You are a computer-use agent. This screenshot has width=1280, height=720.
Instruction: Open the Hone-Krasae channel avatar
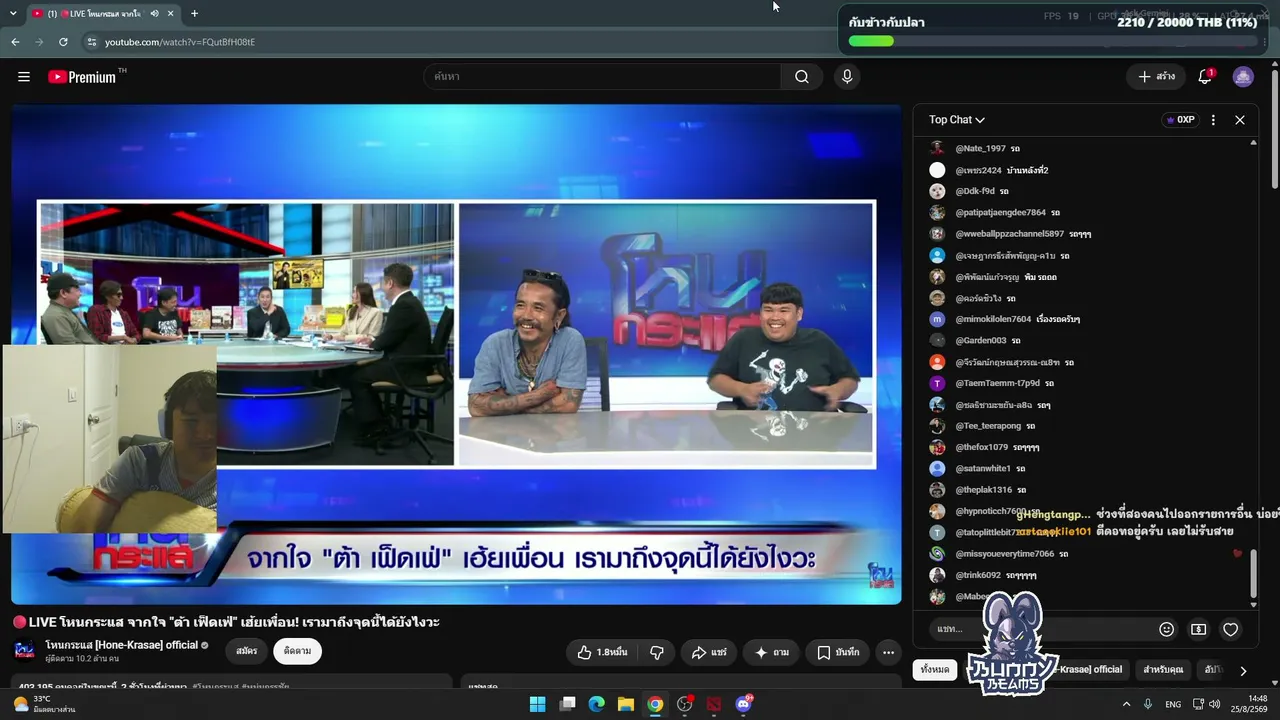(24, 651)
